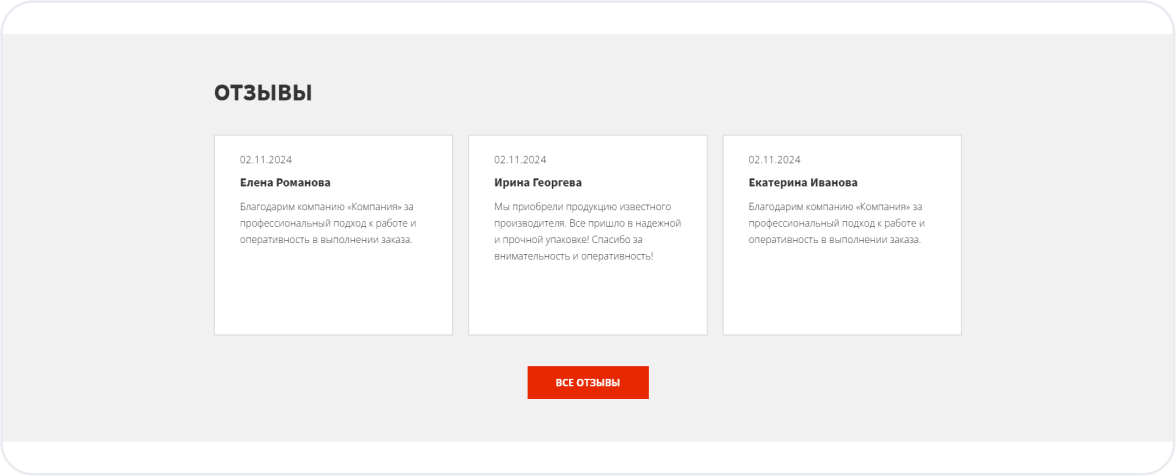The height and width of the screenshot is (476, 1176).
Task: Select Елена Романова's review text paragraph
Action: (x=328, y=223)
